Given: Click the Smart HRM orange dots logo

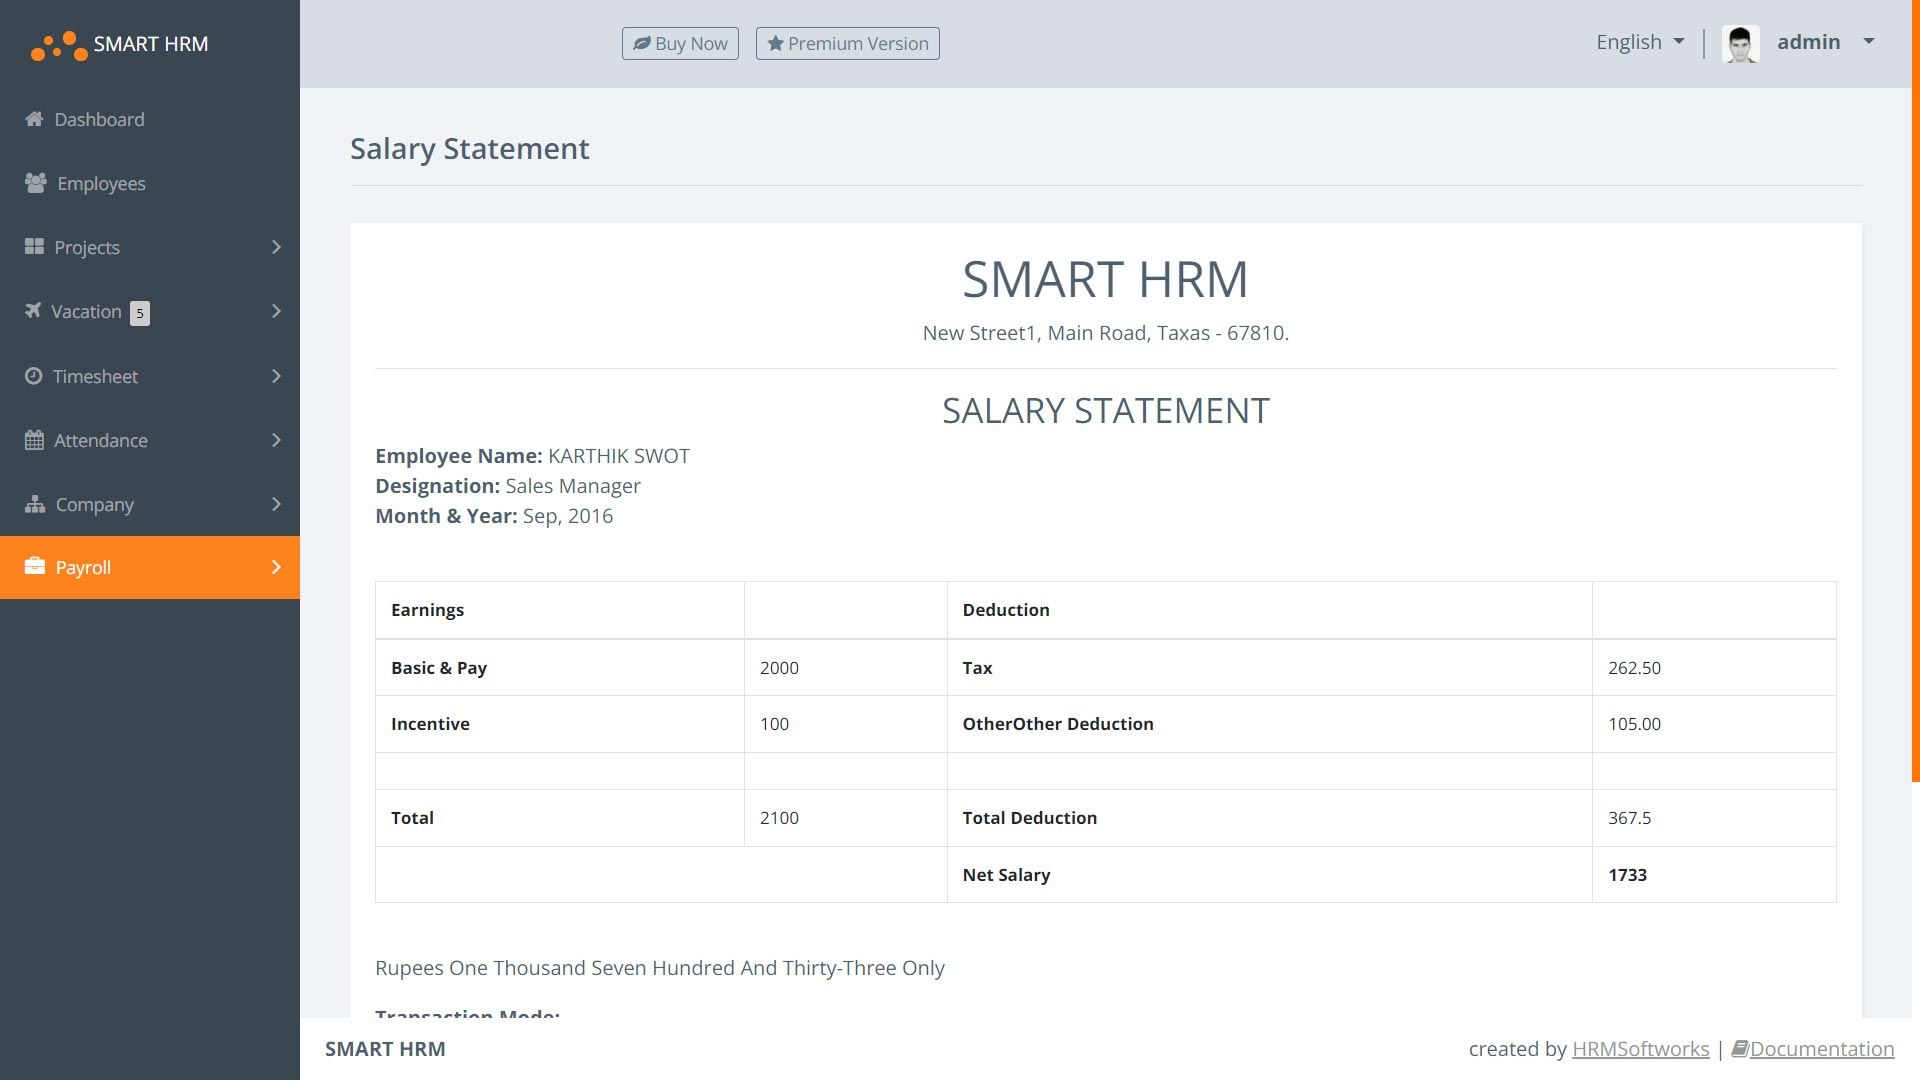Looking at the screenshot, I should 58,46.
